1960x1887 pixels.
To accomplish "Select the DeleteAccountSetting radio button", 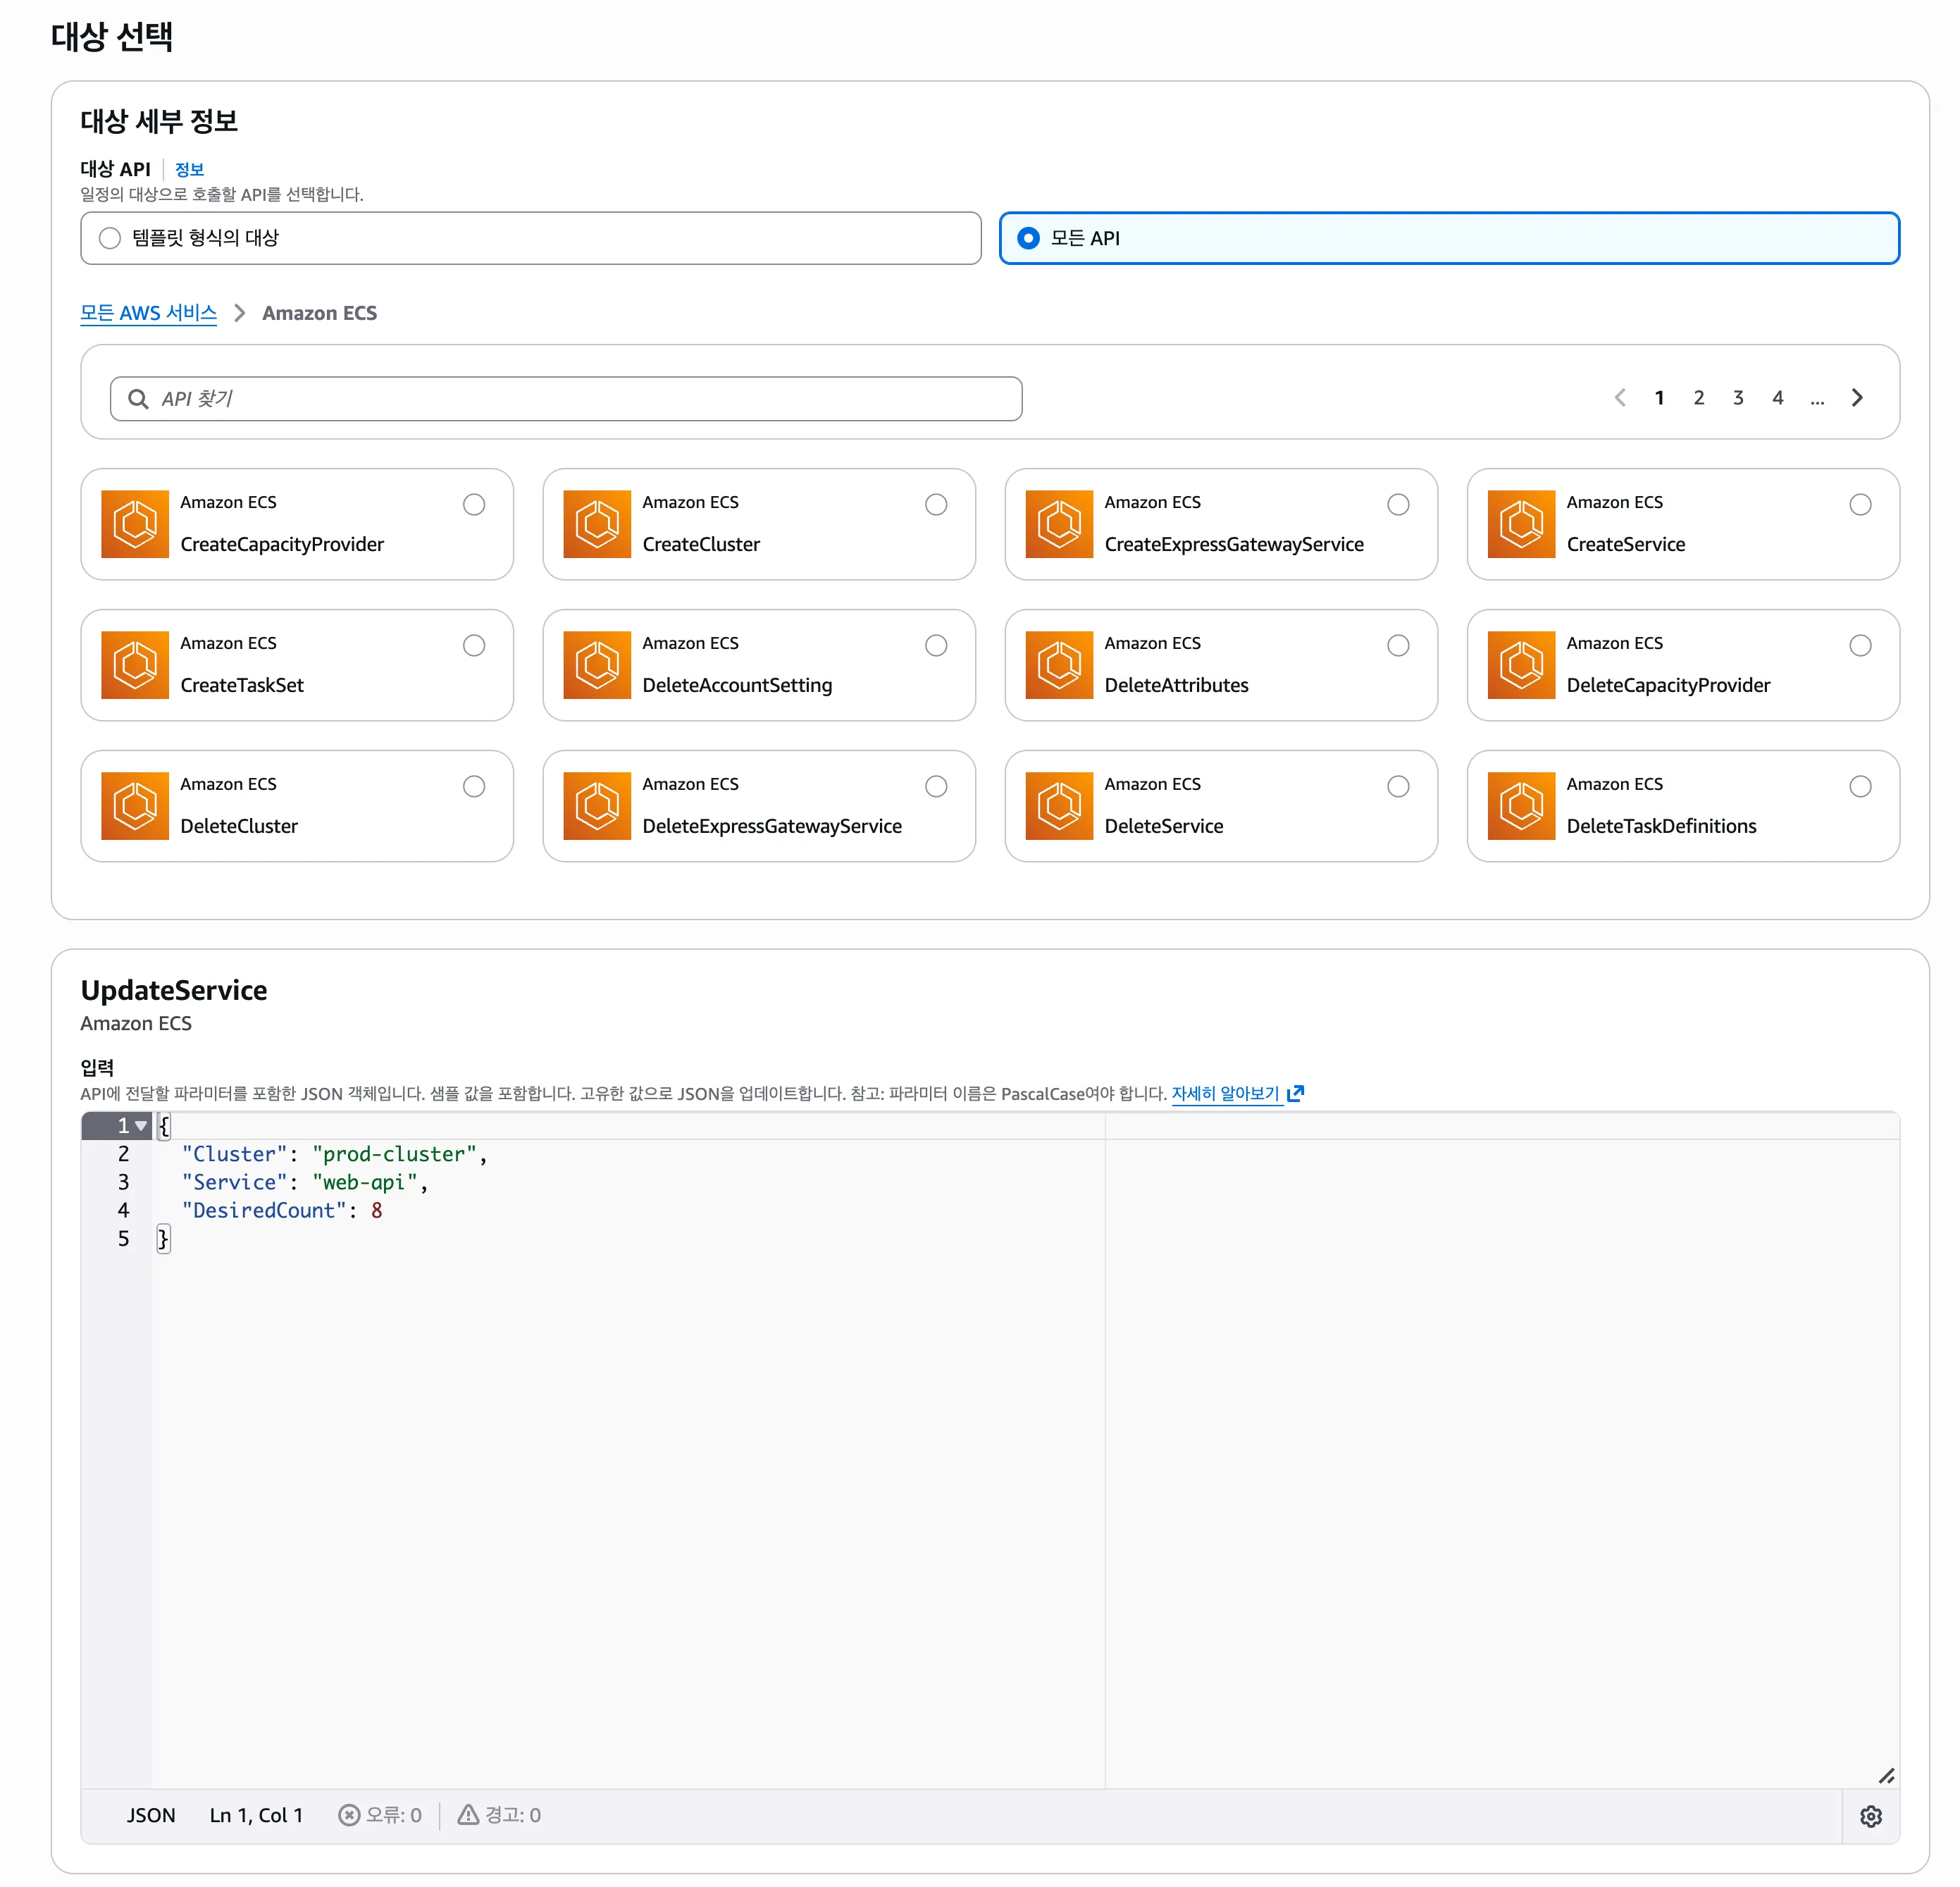I will click(x=936, y=645).
